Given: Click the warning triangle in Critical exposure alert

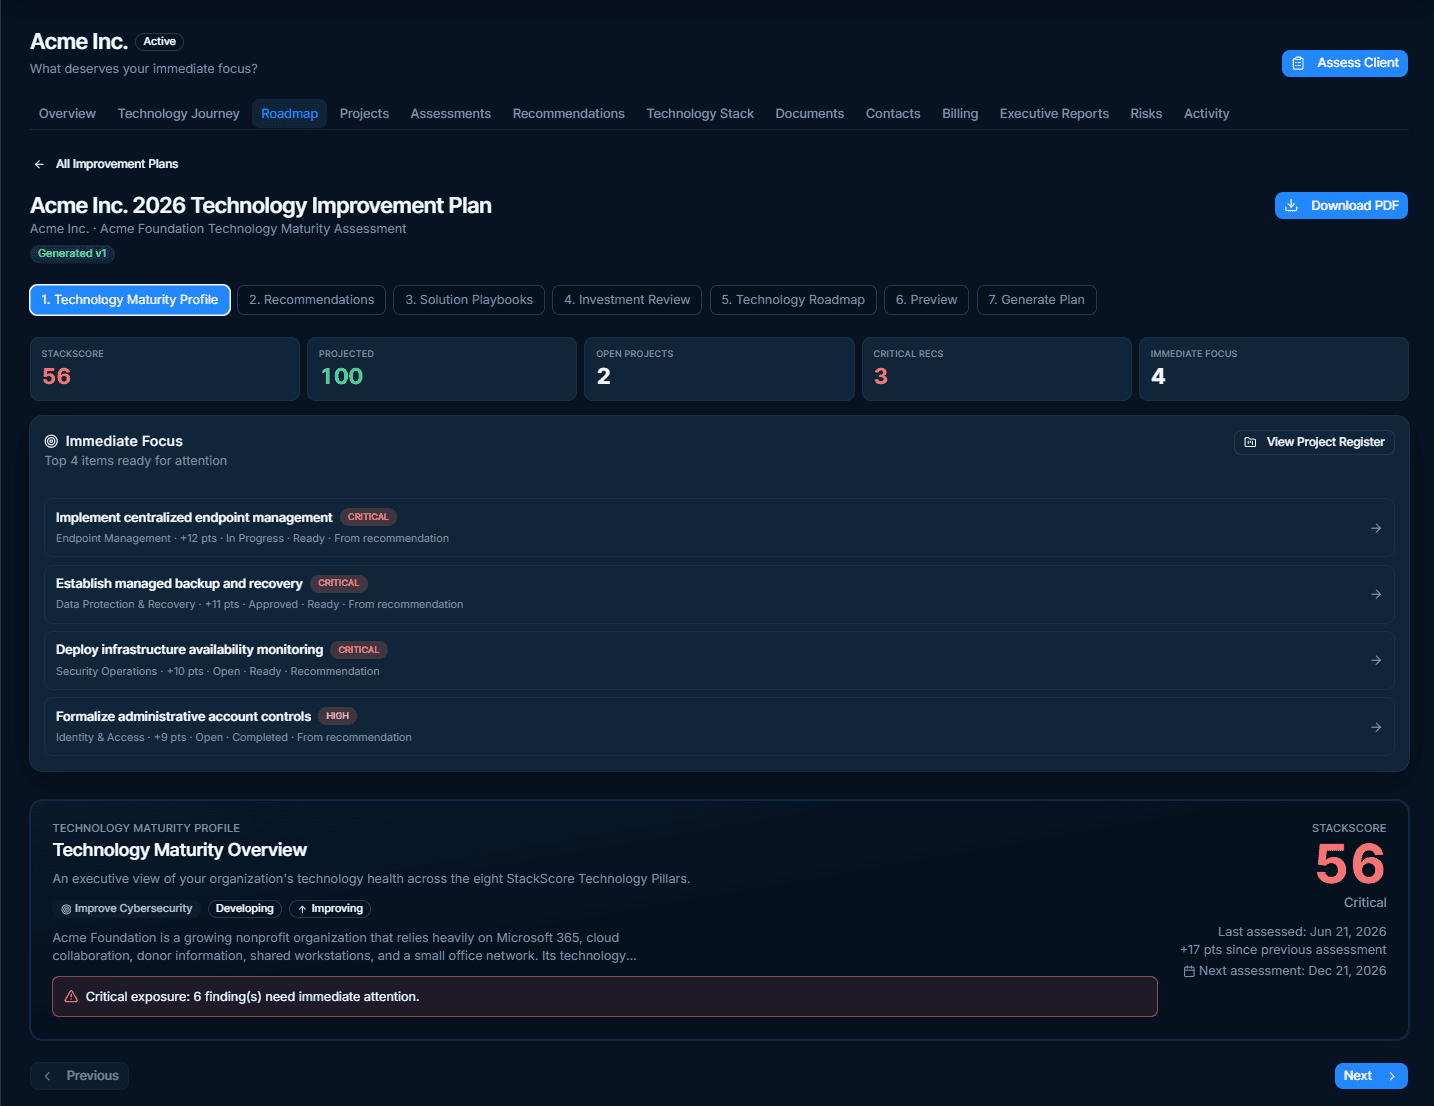Looking at the screenshot, I should [71, 997].
